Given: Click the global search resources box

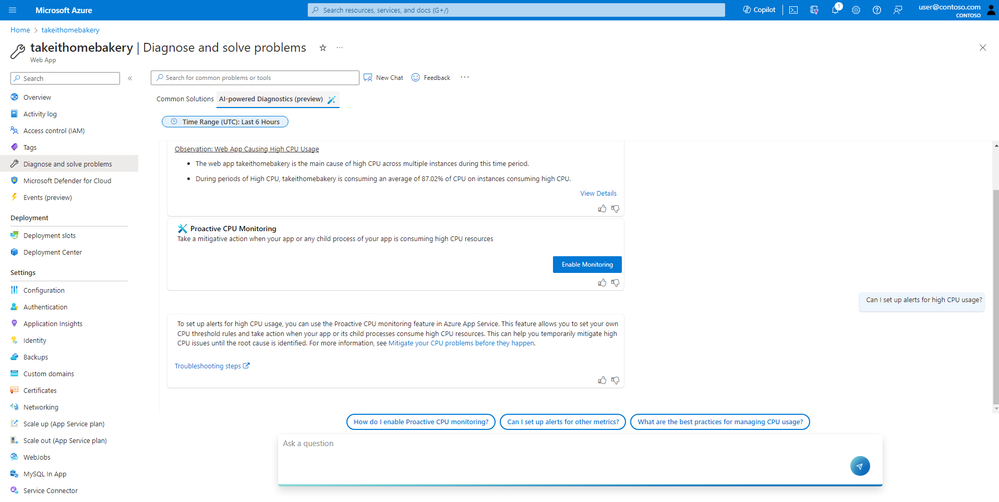Looking at the screenshot, I should 516,10.
